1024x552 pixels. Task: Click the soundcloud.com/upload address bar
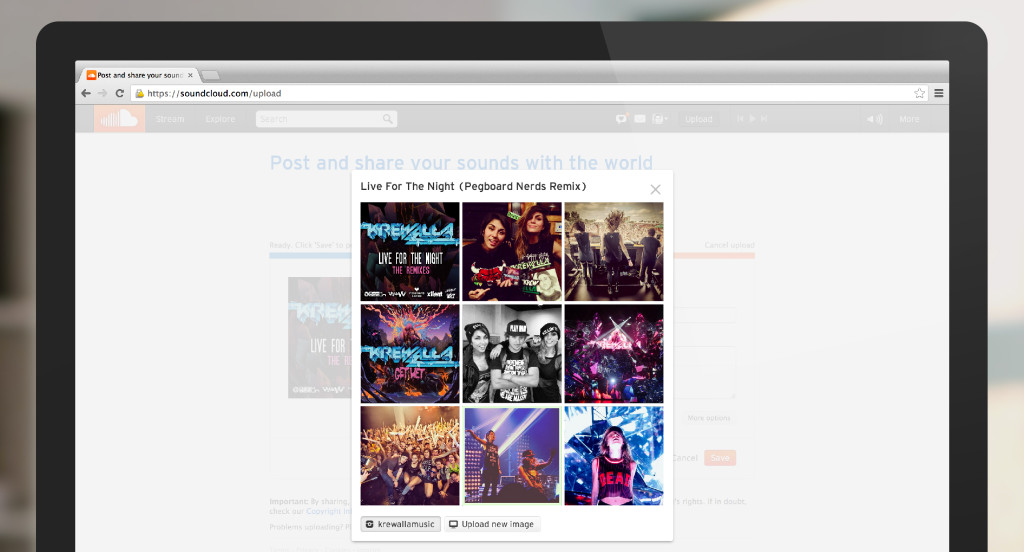[528, 93]
